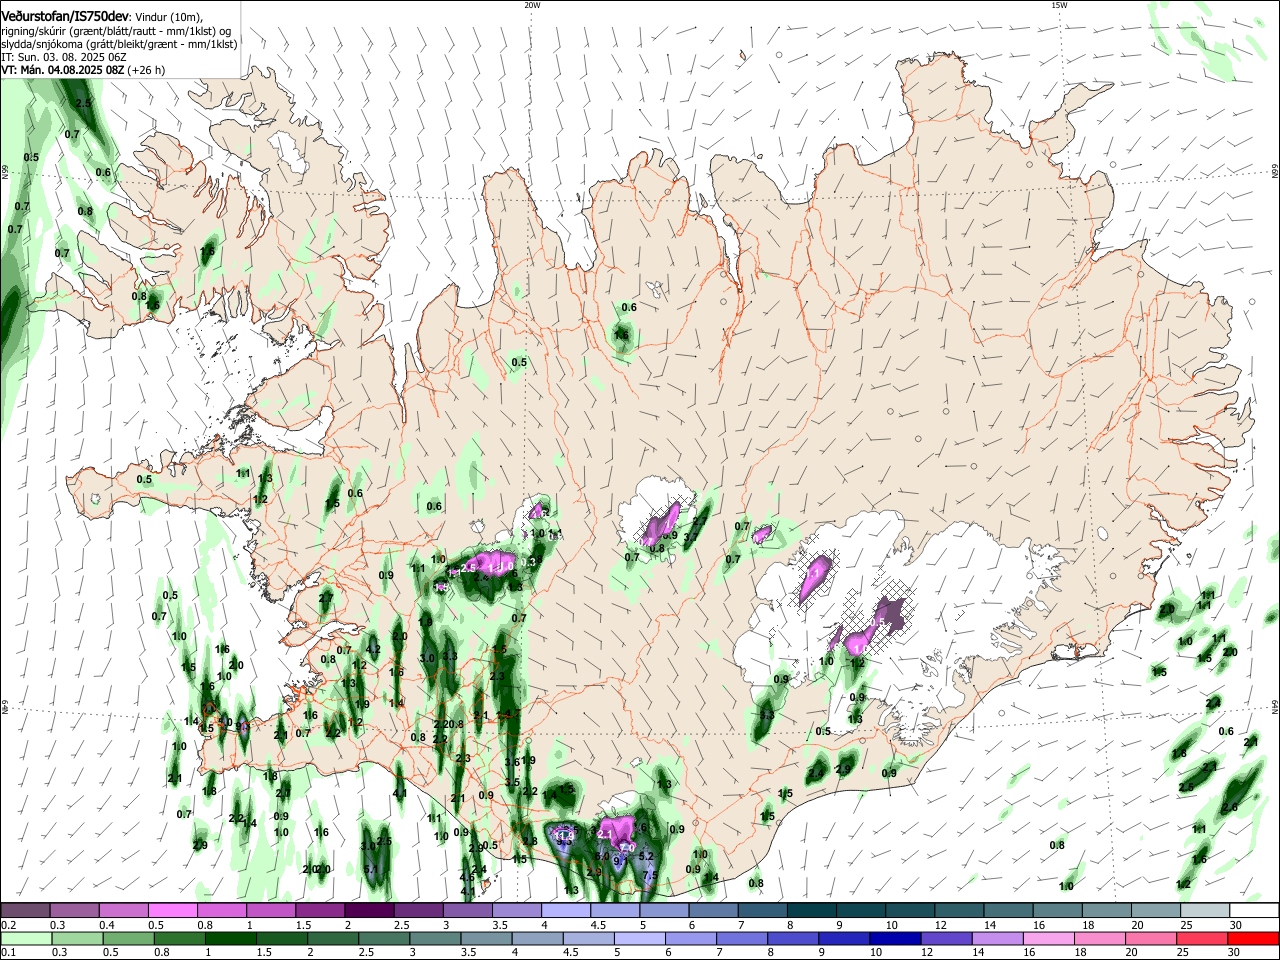
Task: Pick the lower legend dark green swatch between 1 and 1.5
Action: (230, 939)
